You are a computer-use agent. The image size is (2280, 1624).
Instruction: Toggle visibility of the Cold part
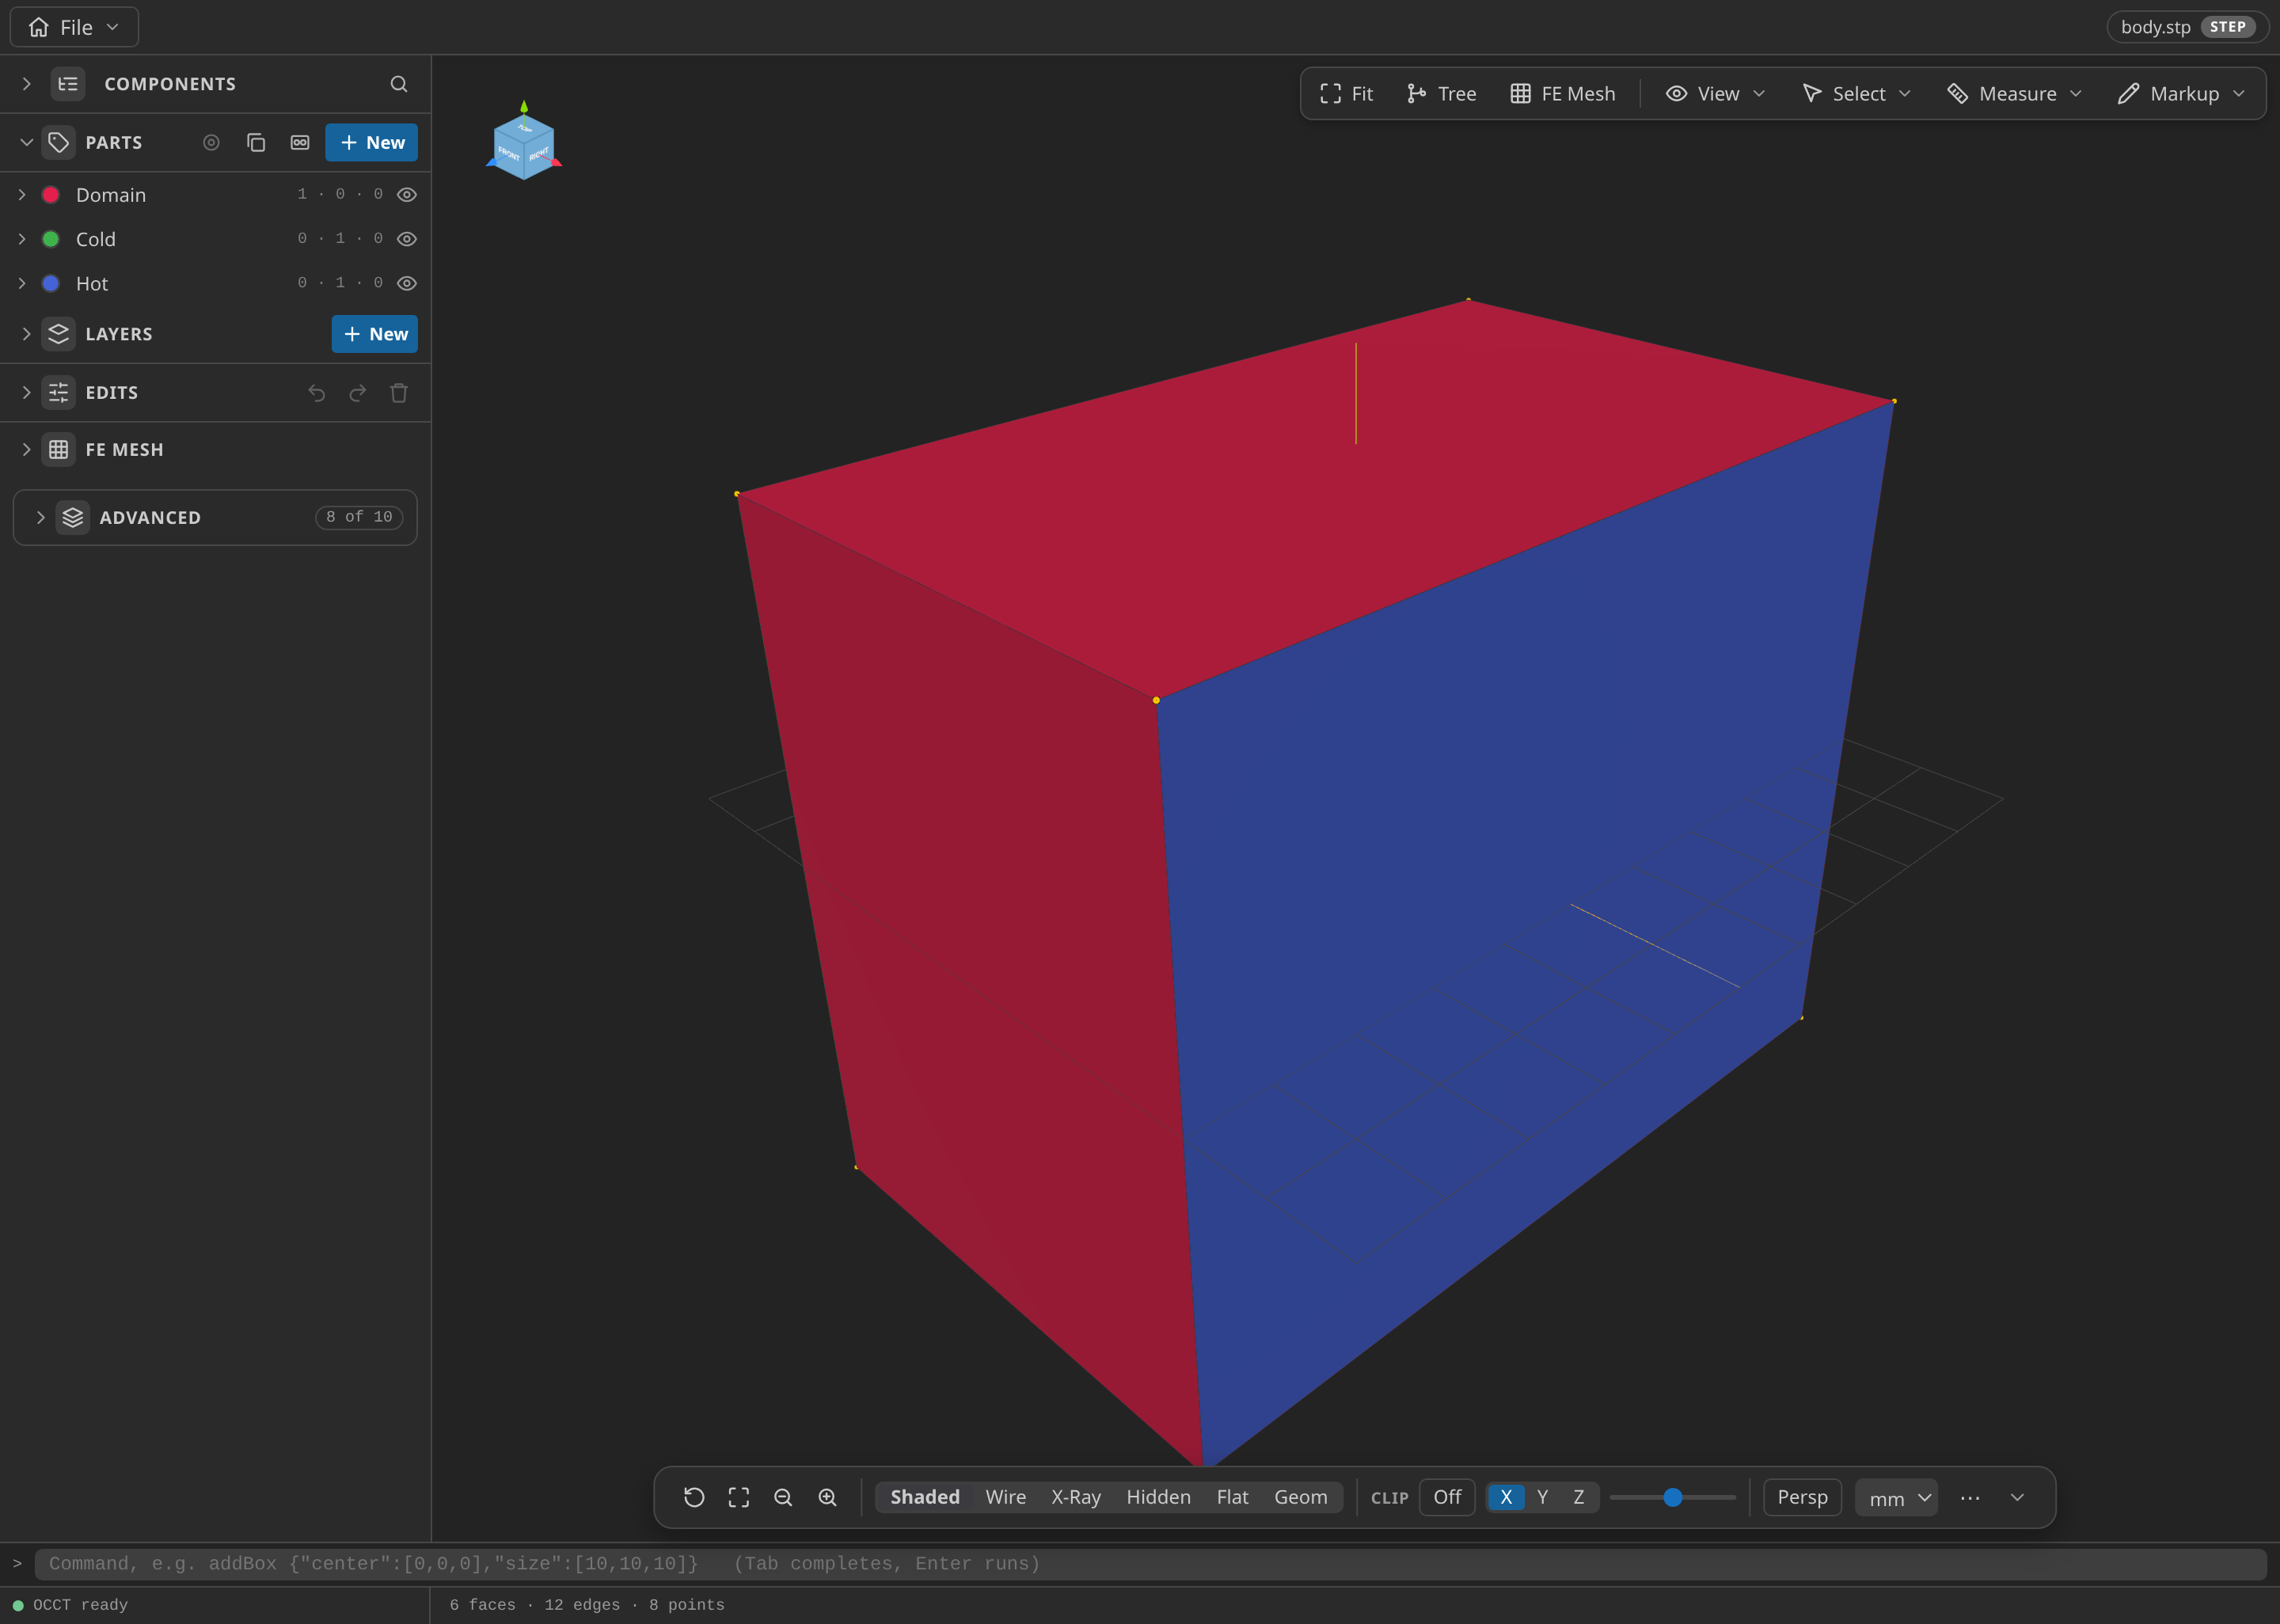pyautogui.click(x=407, y=239)
